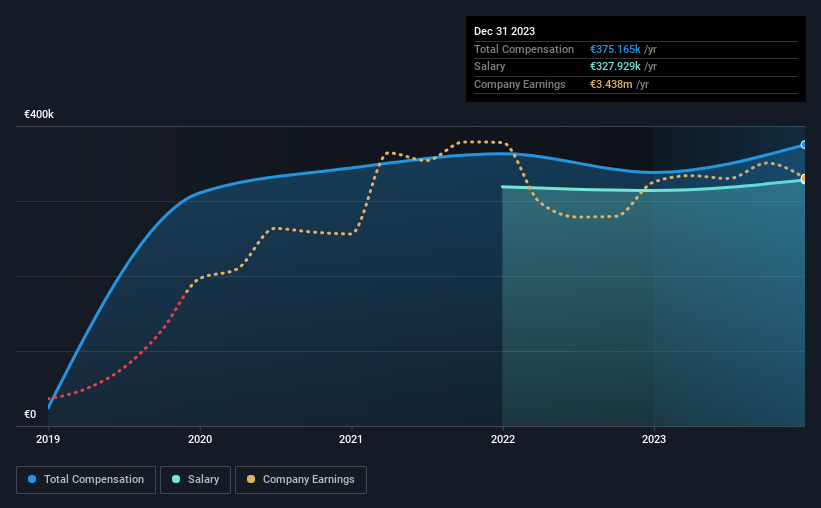This screenshot has width=821, height=508.
Task: Click the 2021 x-axis label
Action: tap(351, 439)
